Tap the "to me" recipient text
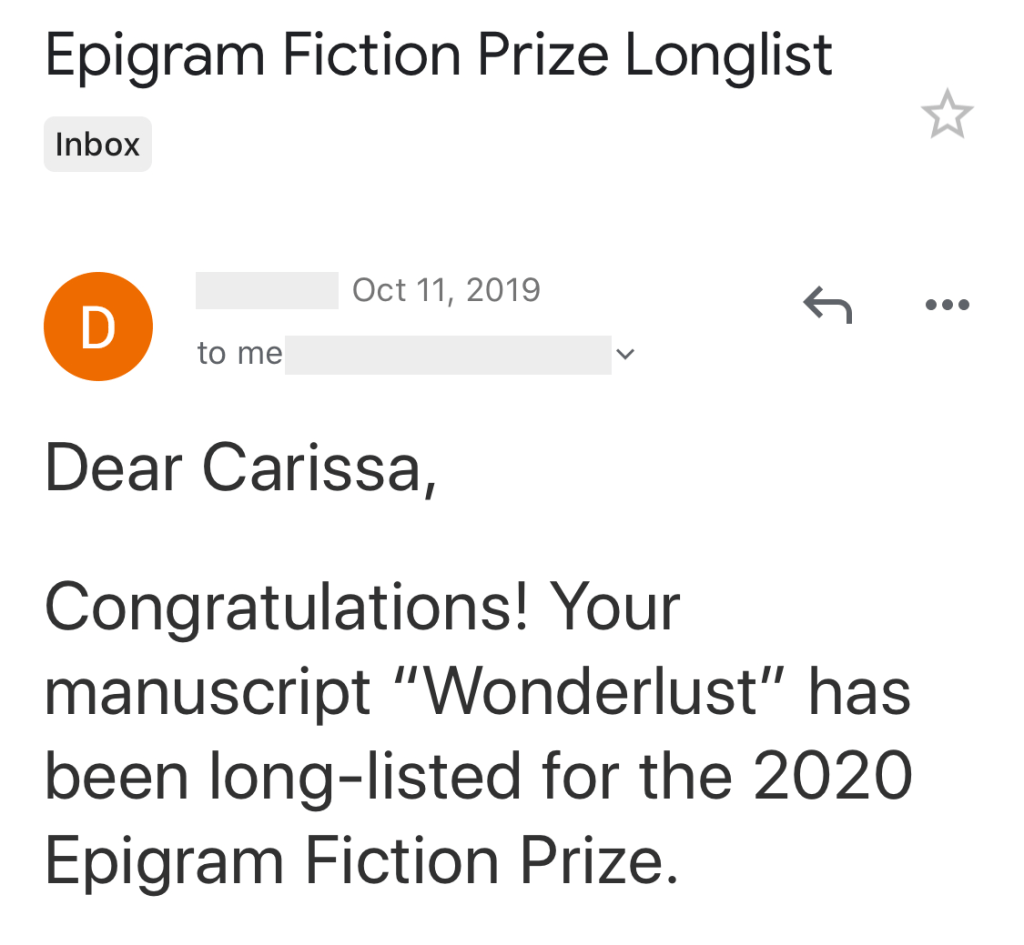This screenshot has width=1024, height=945. coord(239,354)
